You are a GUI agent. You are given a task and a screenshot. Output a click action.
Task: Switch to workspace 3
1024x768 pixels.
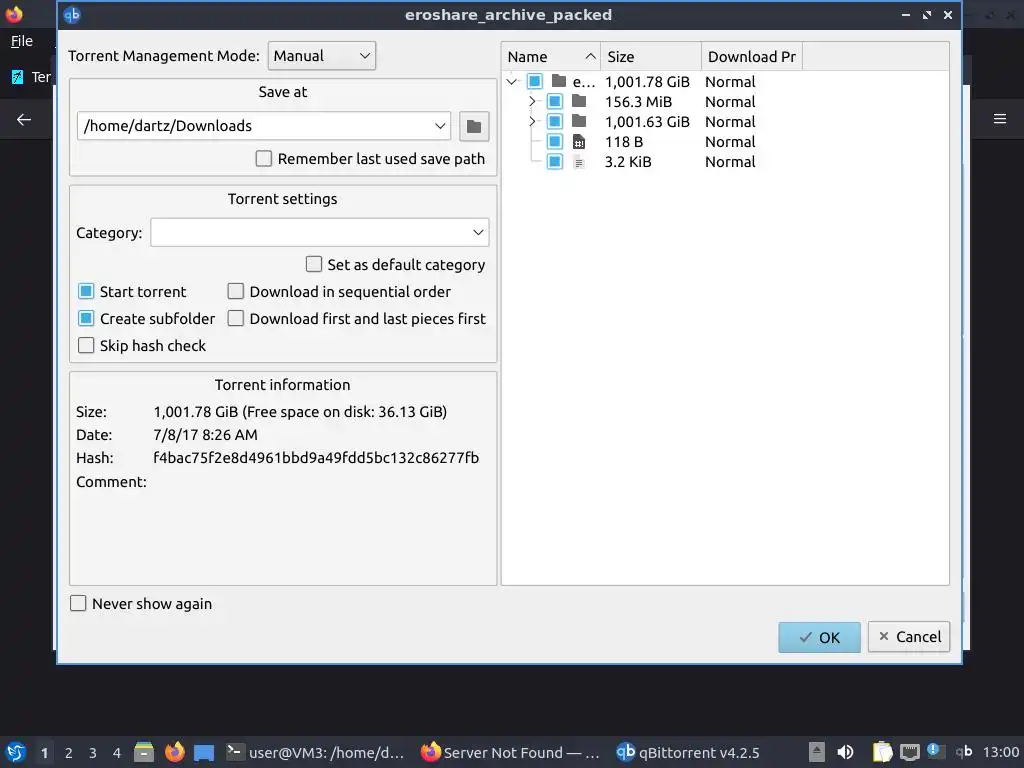[93, 753]
